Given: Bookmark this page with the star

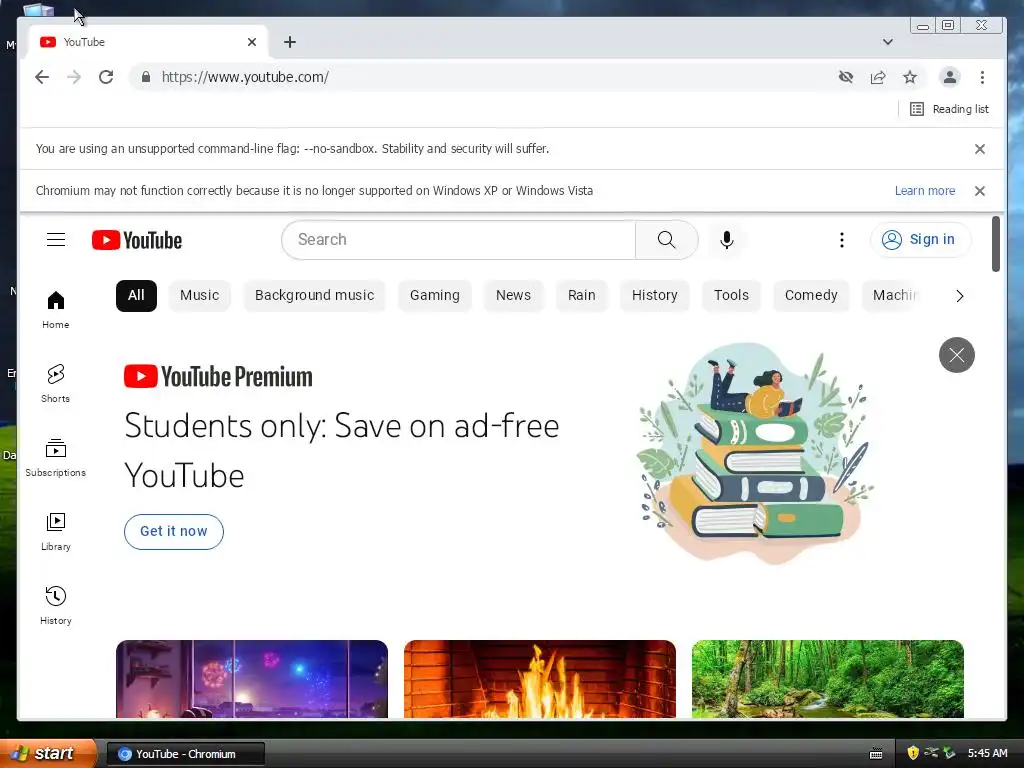Looking at the screenshot, I should coord(910,77).
